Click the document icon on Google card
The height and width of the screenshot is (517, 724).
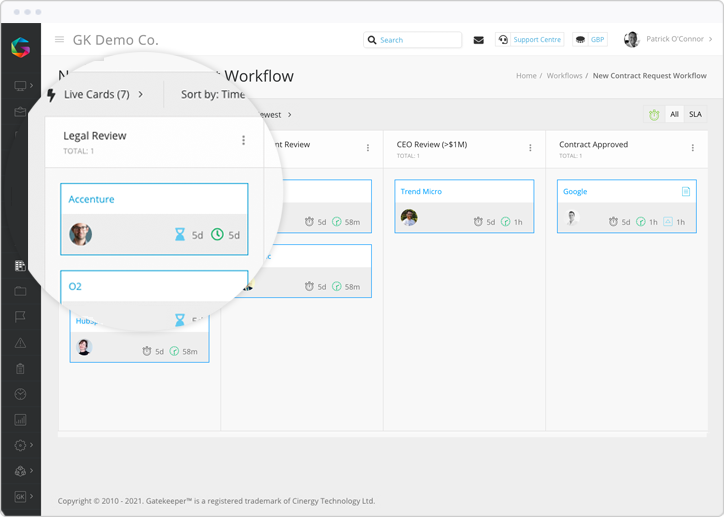tap(686, 191)
